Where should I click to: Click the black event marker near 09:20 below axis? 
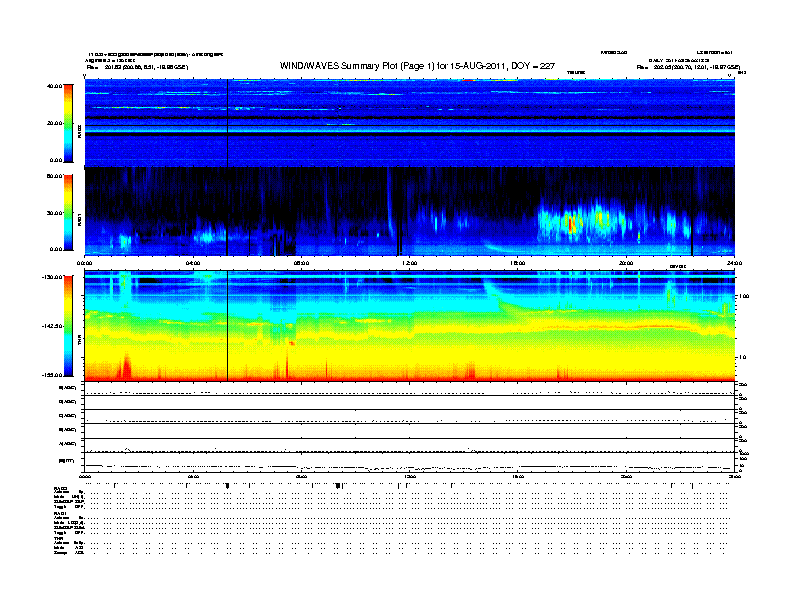tap(338, 486)
